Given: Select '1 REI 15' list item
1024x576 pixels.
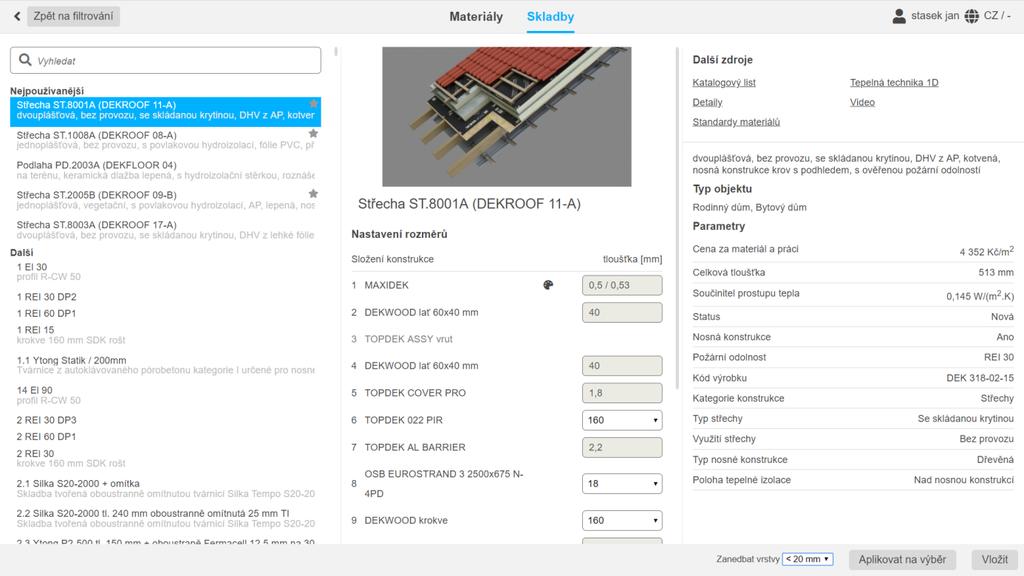Looking at the screenshot, I should point(165,335).
